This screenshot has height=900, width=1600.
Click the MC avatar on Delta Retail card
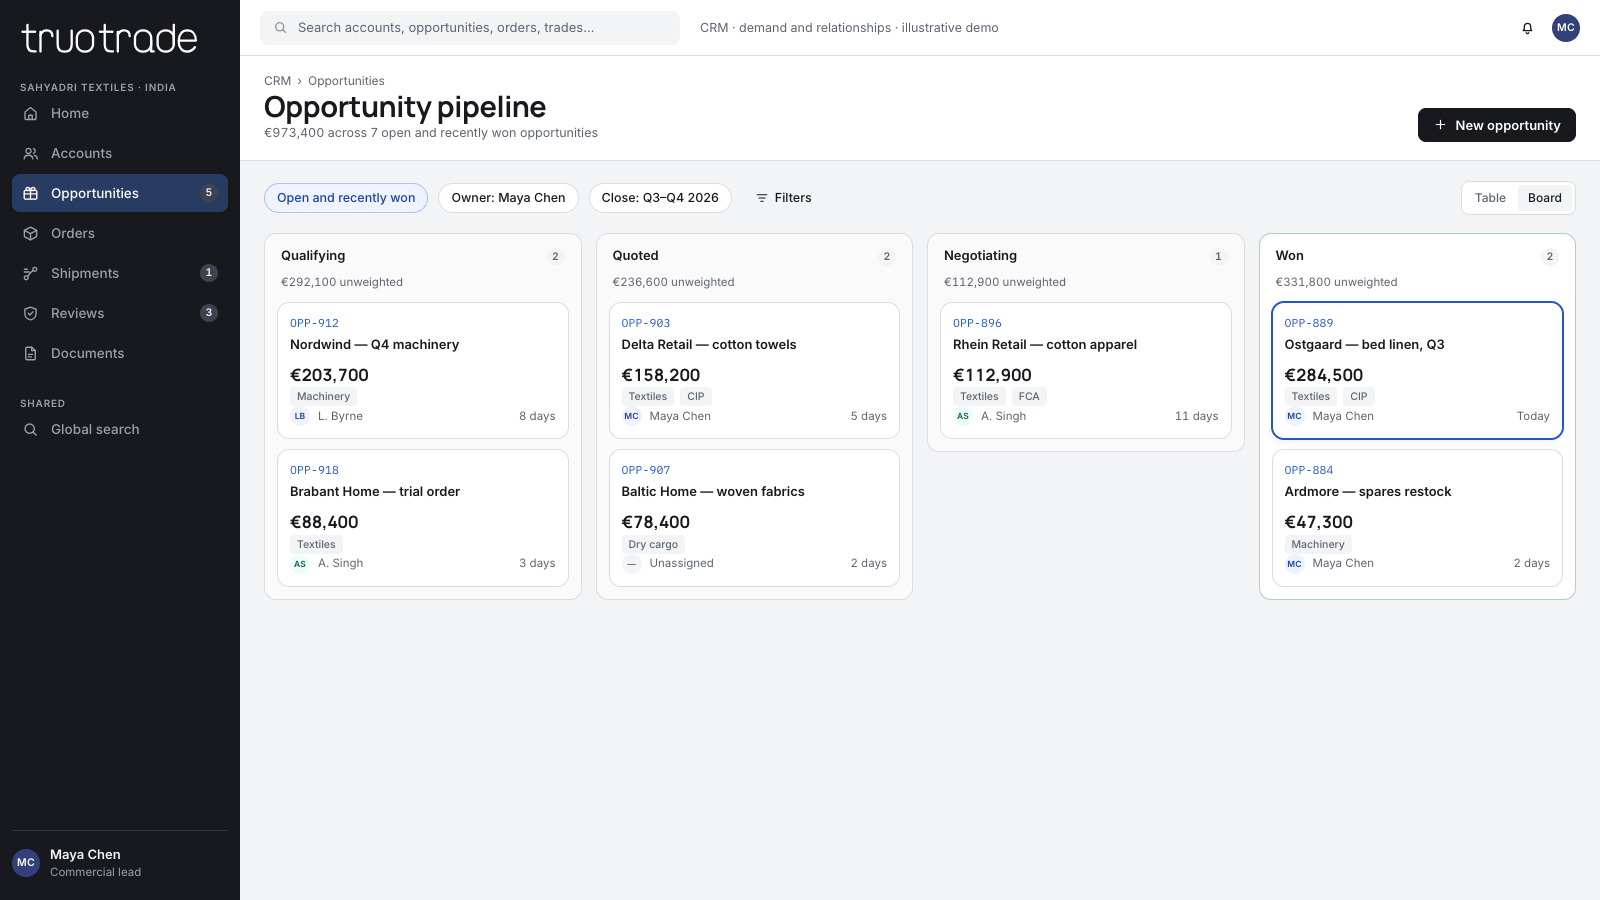(x=632, y=416)
